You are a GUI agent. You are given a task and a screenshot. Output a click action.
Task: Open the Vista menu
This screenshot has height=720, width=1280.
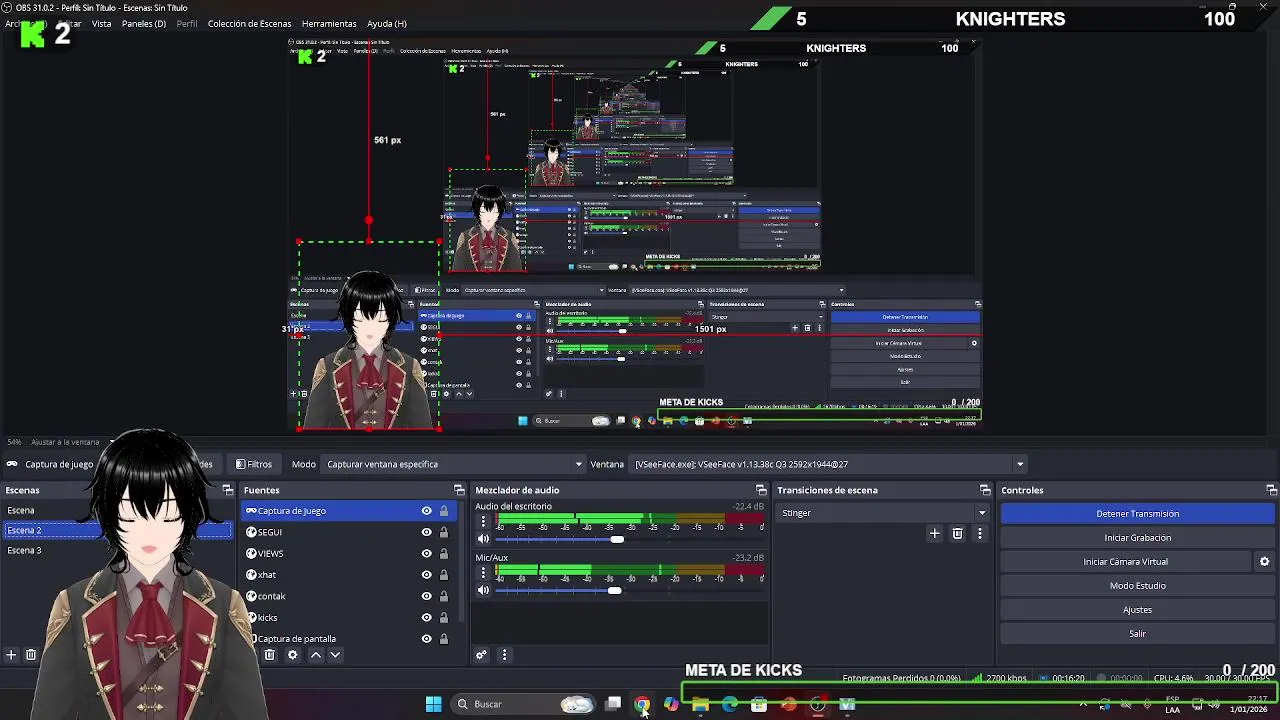pos(101,23)
